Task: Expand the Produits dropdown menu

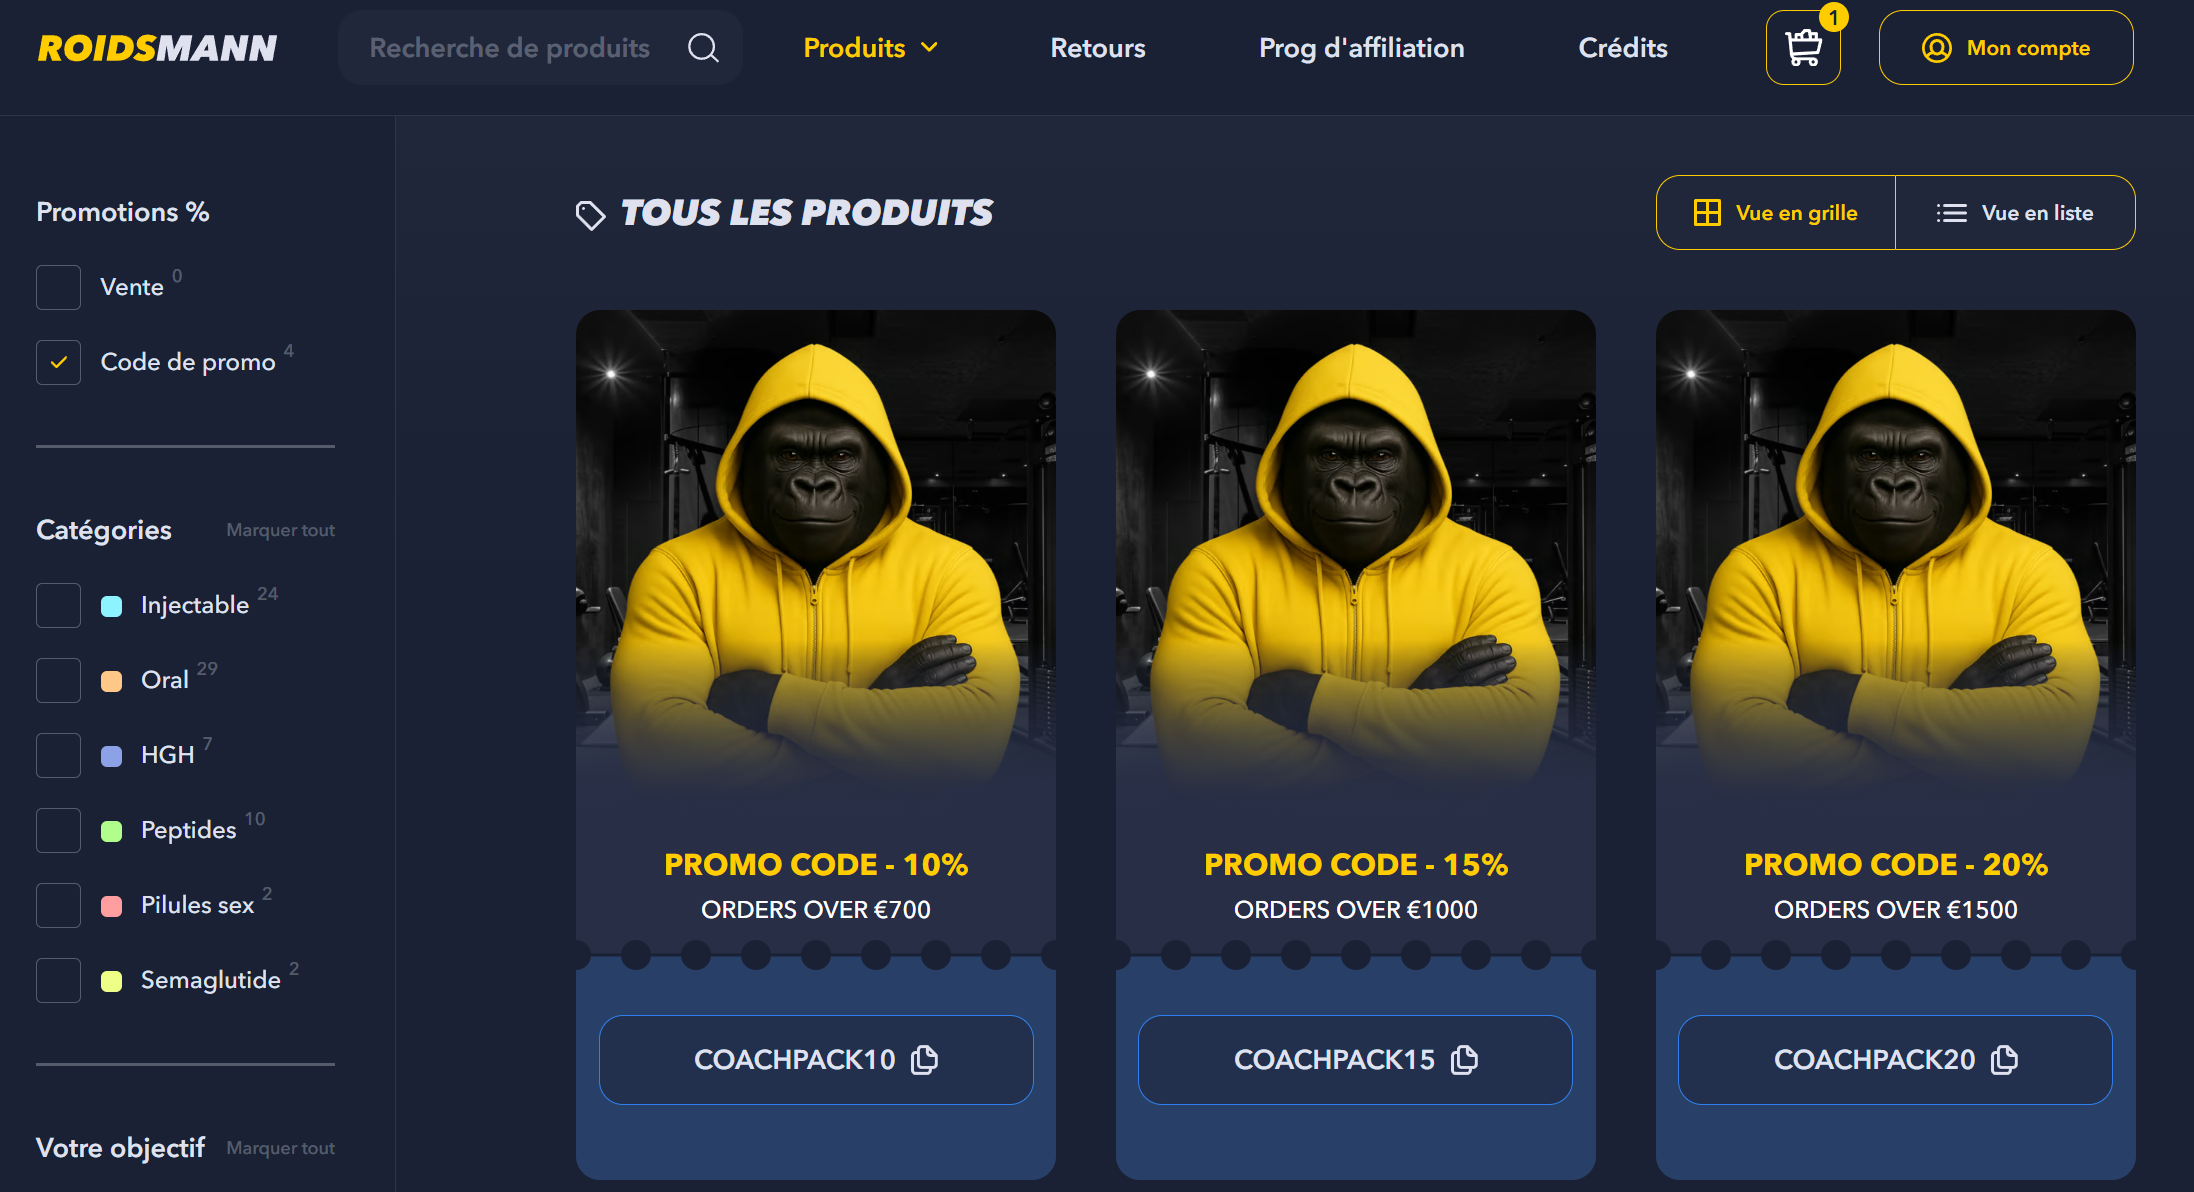Action: (x=871, y=48)
